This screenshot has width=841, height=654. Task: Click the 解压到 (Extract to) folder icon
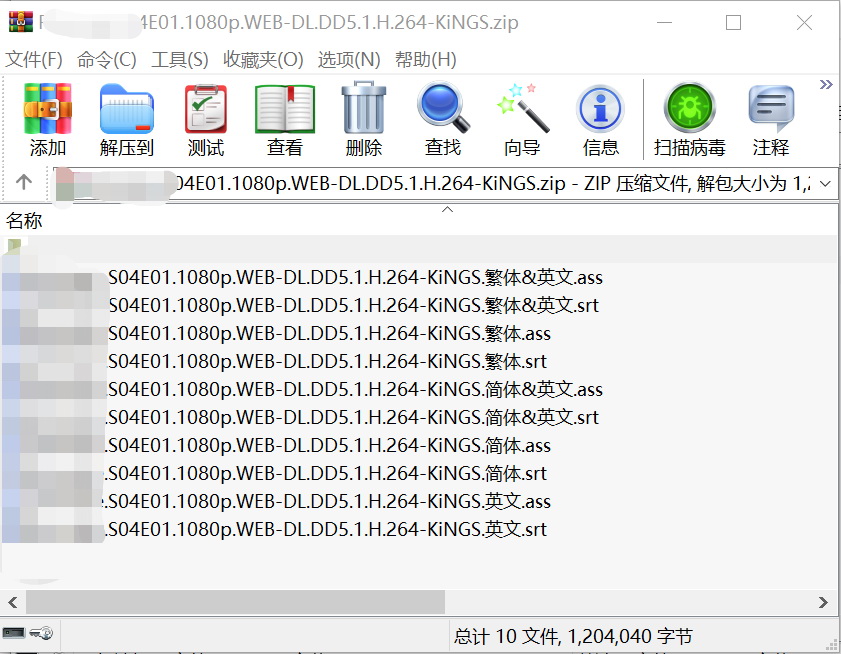[127, 109]
